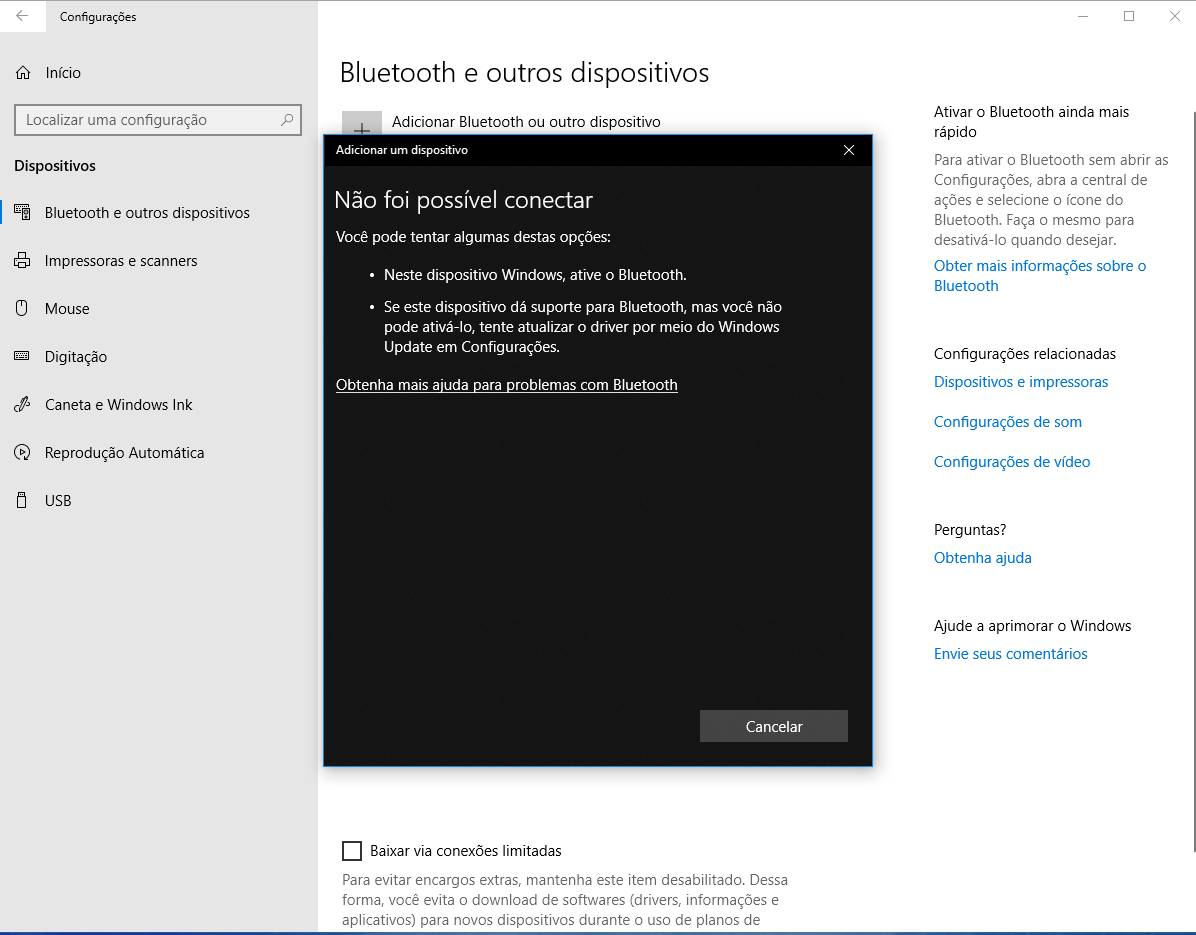Click 'Adicionar um dispositivo' dialog title text
1196x935 pixels.
402,150
